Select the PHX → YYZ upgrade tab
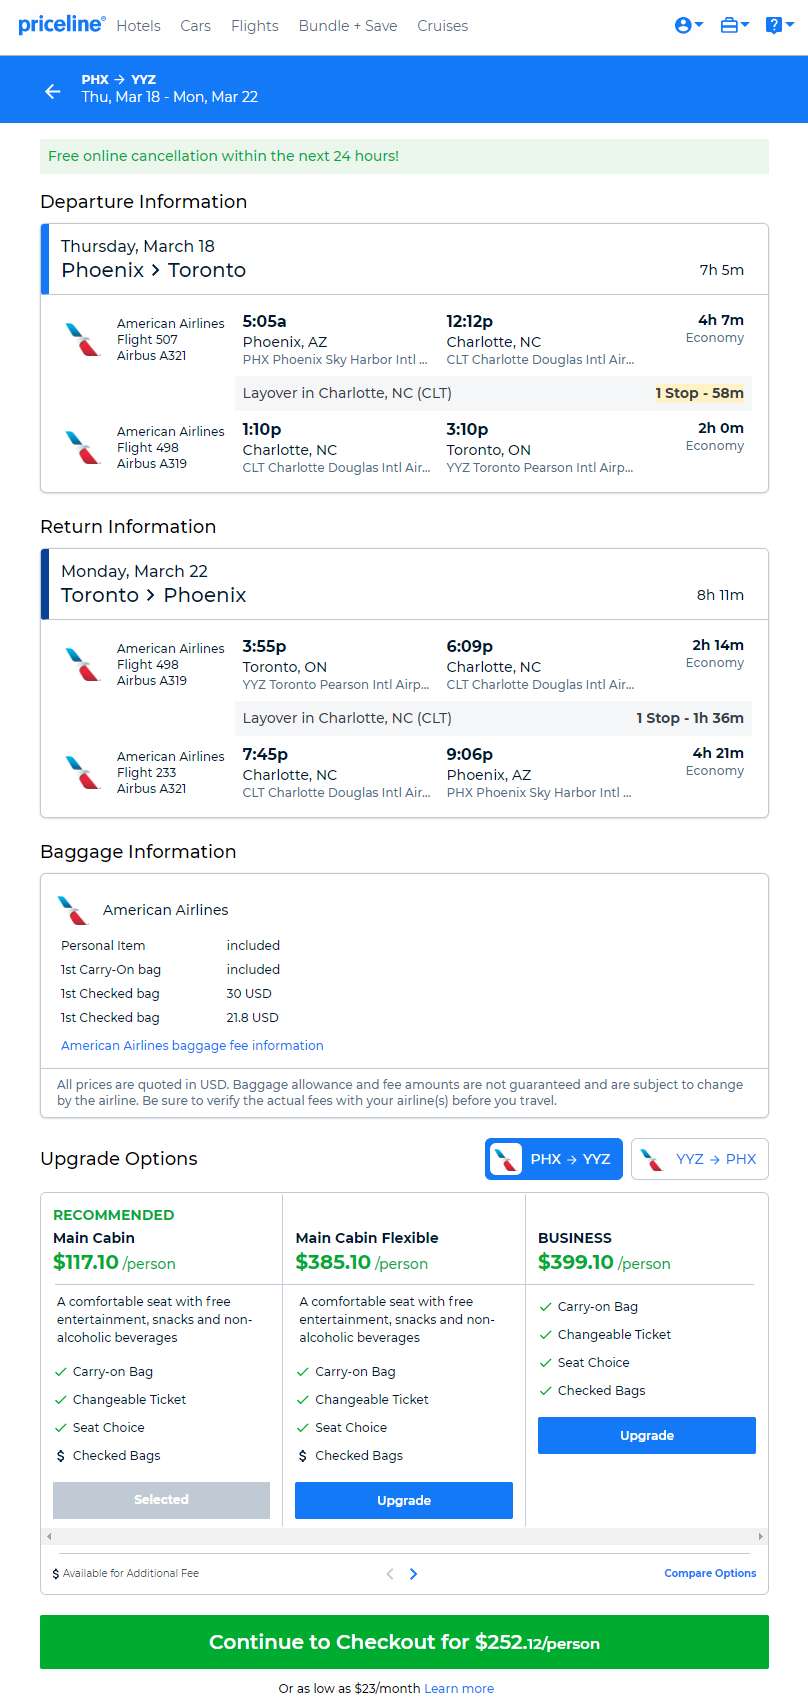 (554, 1159)
